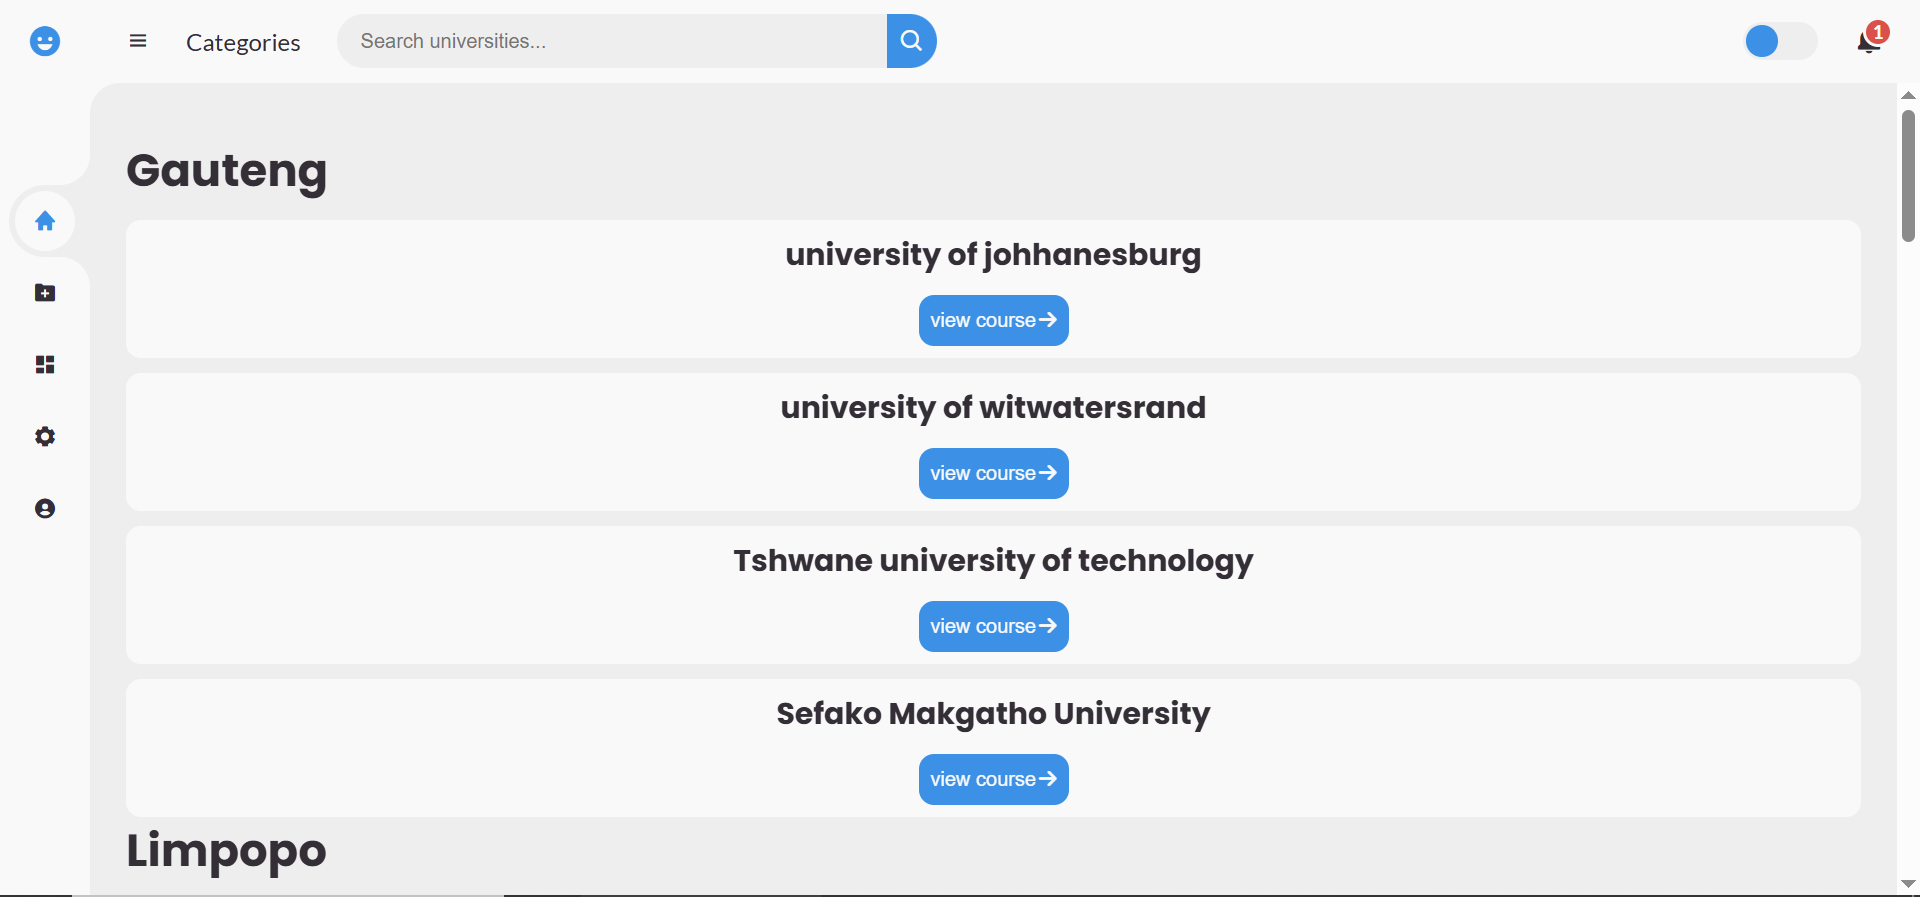Open the settings gear sidebar icon
Image resolution: width=1920 pixels, height=897 pixels.
(45, 437)
